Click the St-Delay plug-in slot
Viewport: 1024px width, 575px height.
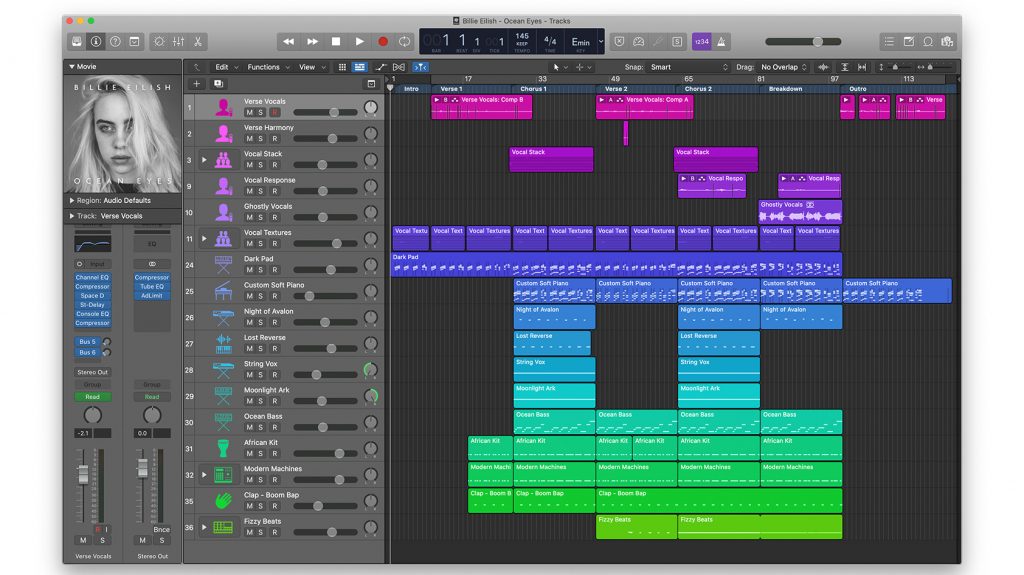[x=92, y=304]
